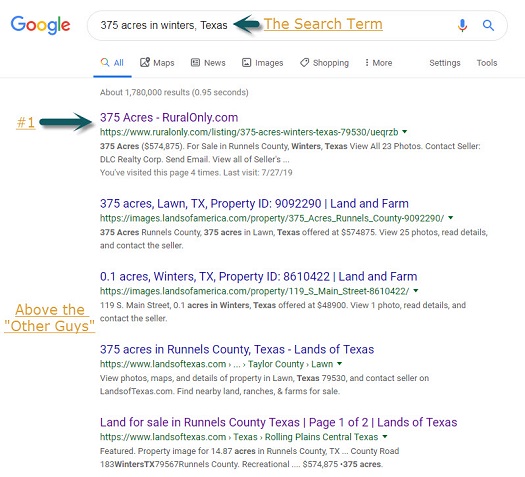Switch to the Maps tab
The height and width of the screenshot is (477, 525).
157,63
